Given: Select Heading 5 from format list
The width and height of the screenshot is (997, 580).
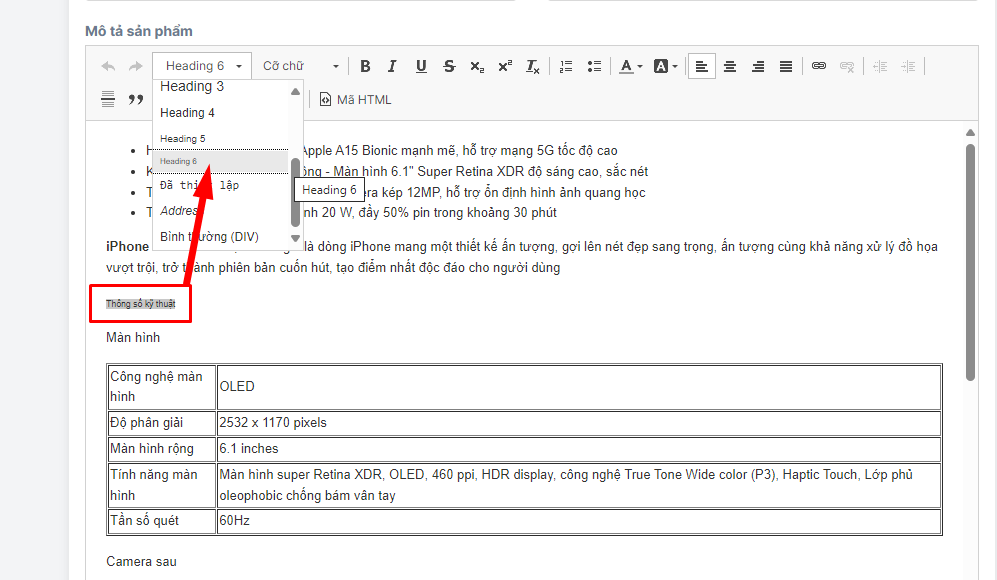Looking at the screenshot, I should 220,139.
